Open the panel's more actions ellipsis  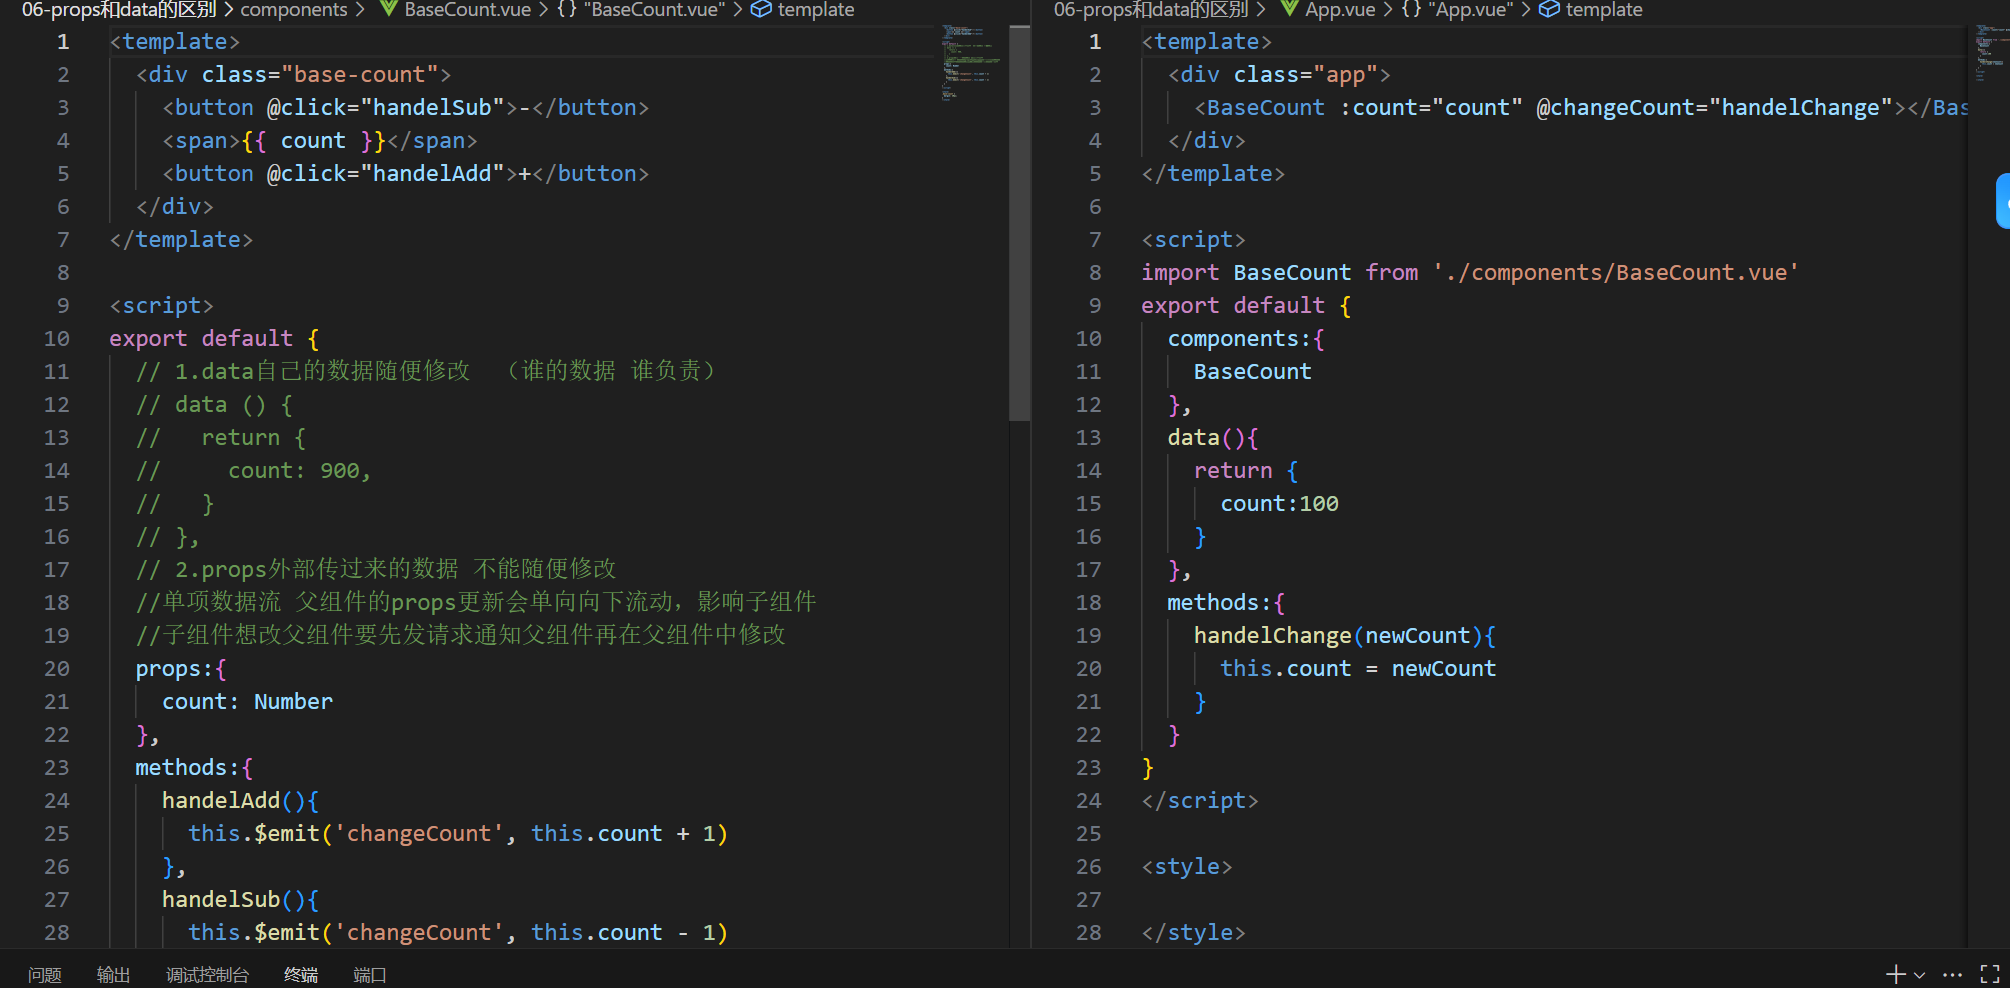tap(1952, 974)
